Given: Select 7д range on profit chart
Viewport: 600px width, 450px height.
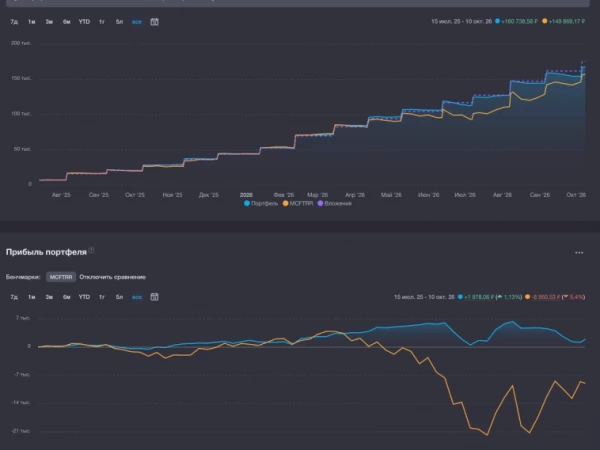Looking at the screenshot, I should 14,297.
